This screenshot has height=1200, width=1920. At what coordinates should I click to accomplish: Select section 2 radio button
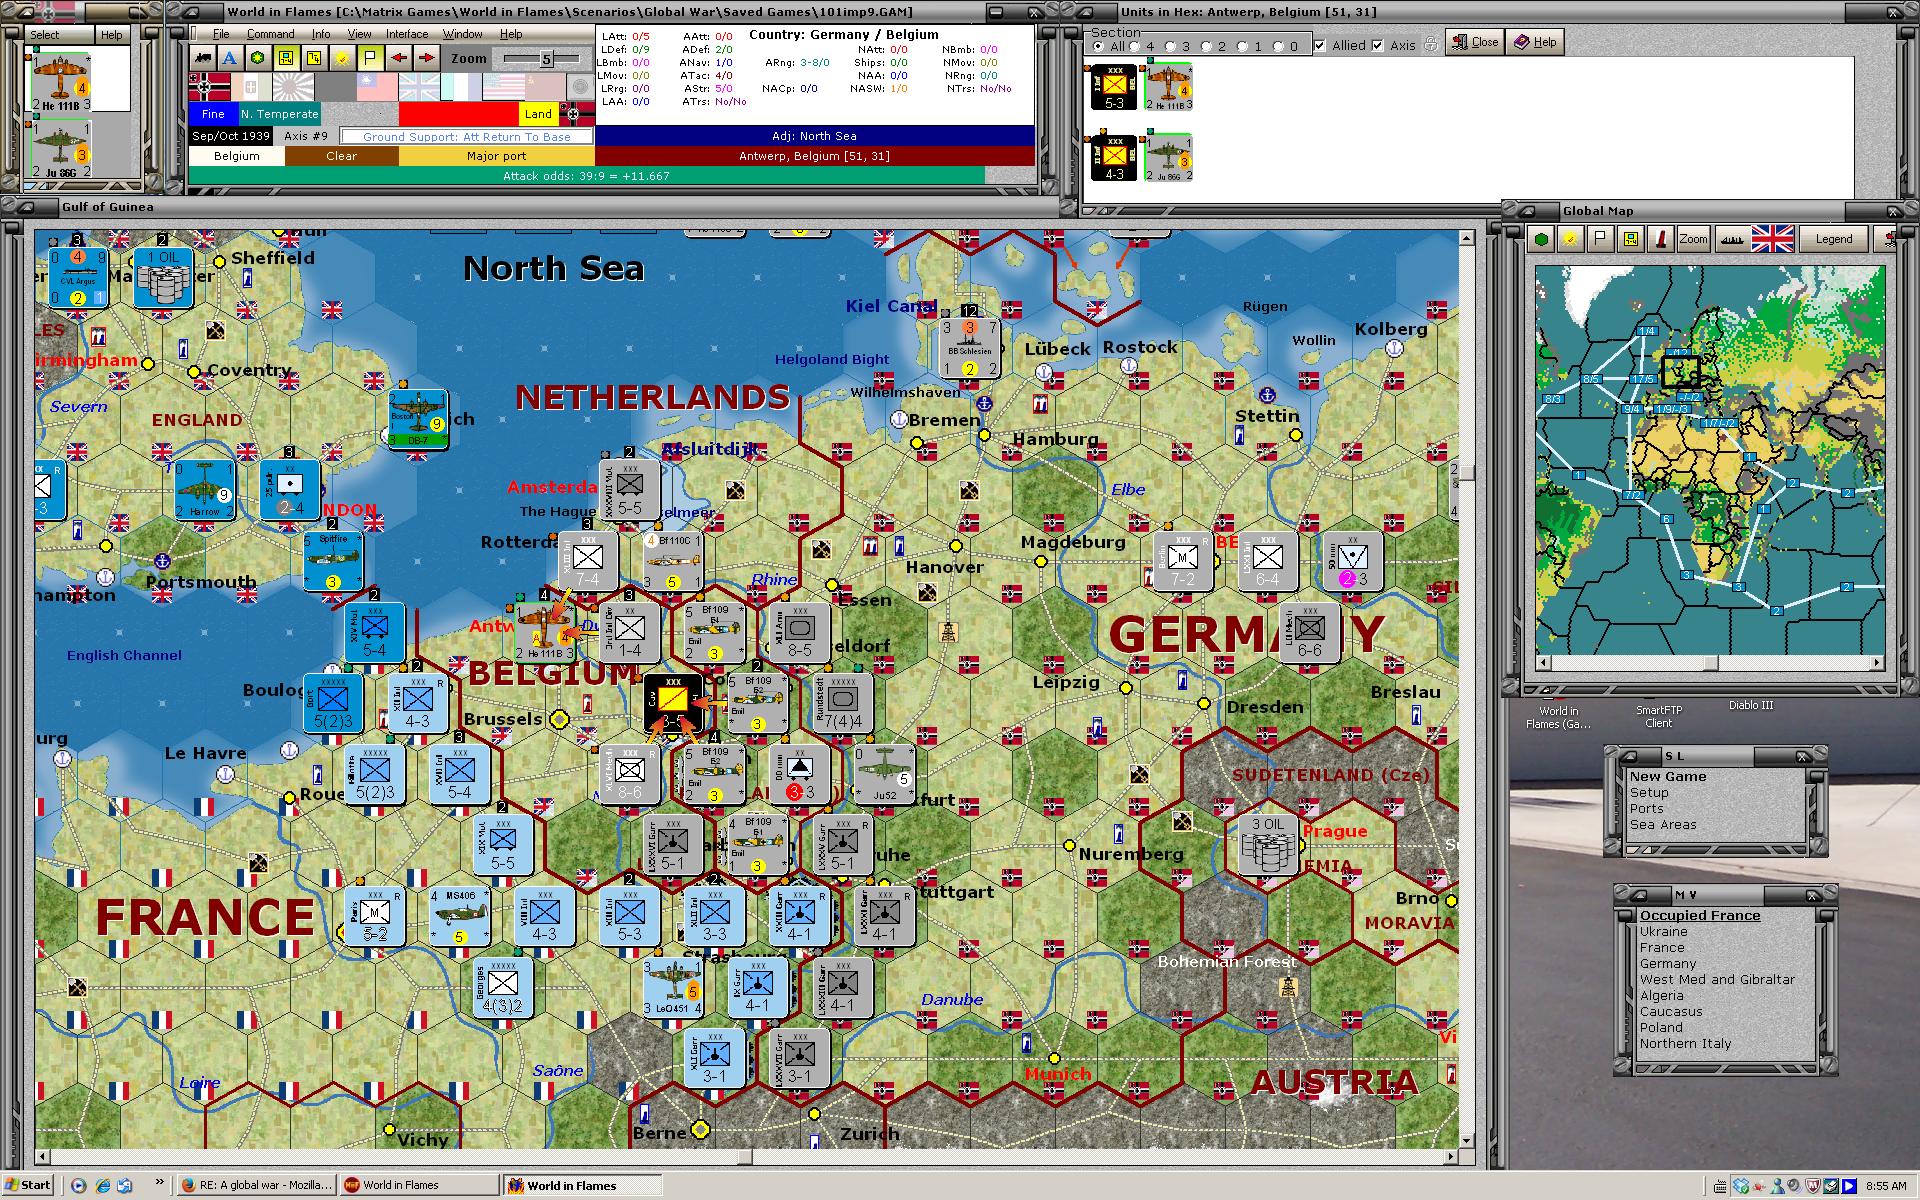pos(1206,46)
